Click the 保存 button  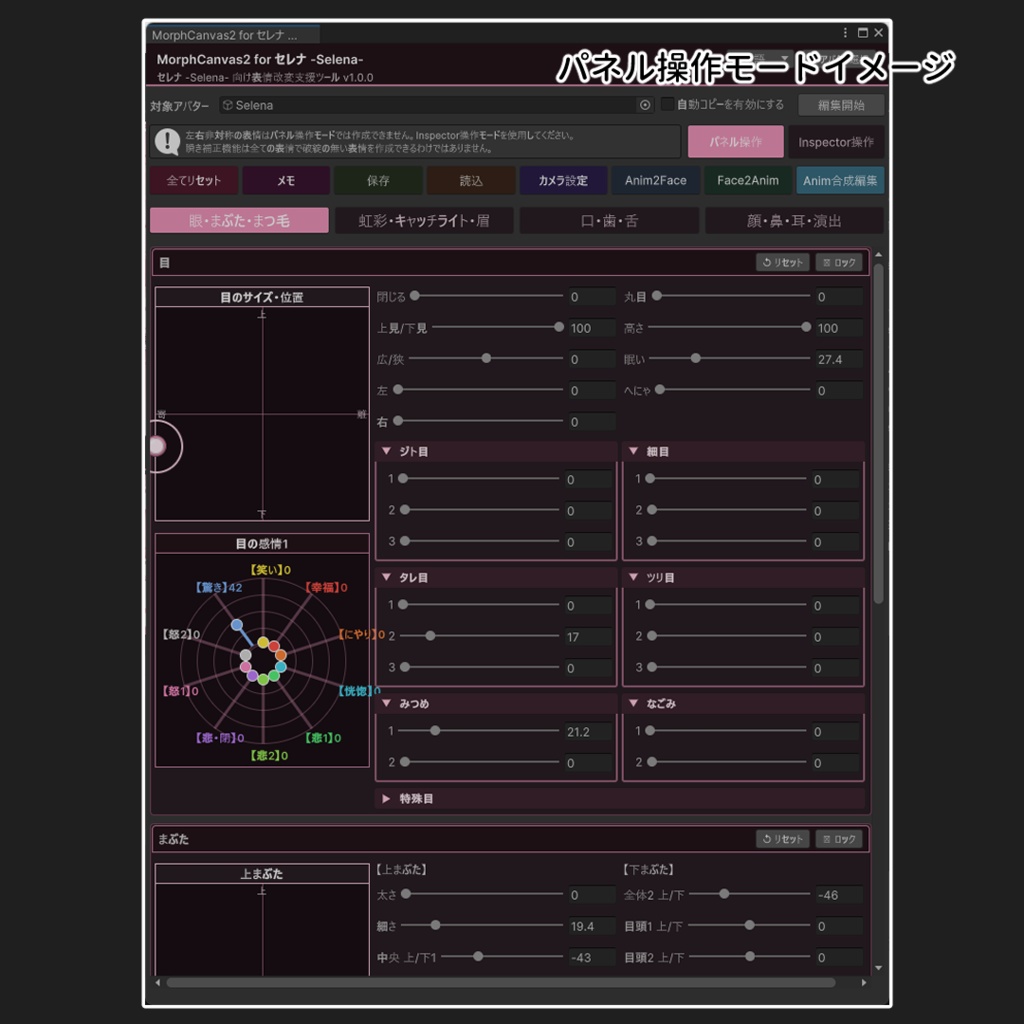coord(377,180)
